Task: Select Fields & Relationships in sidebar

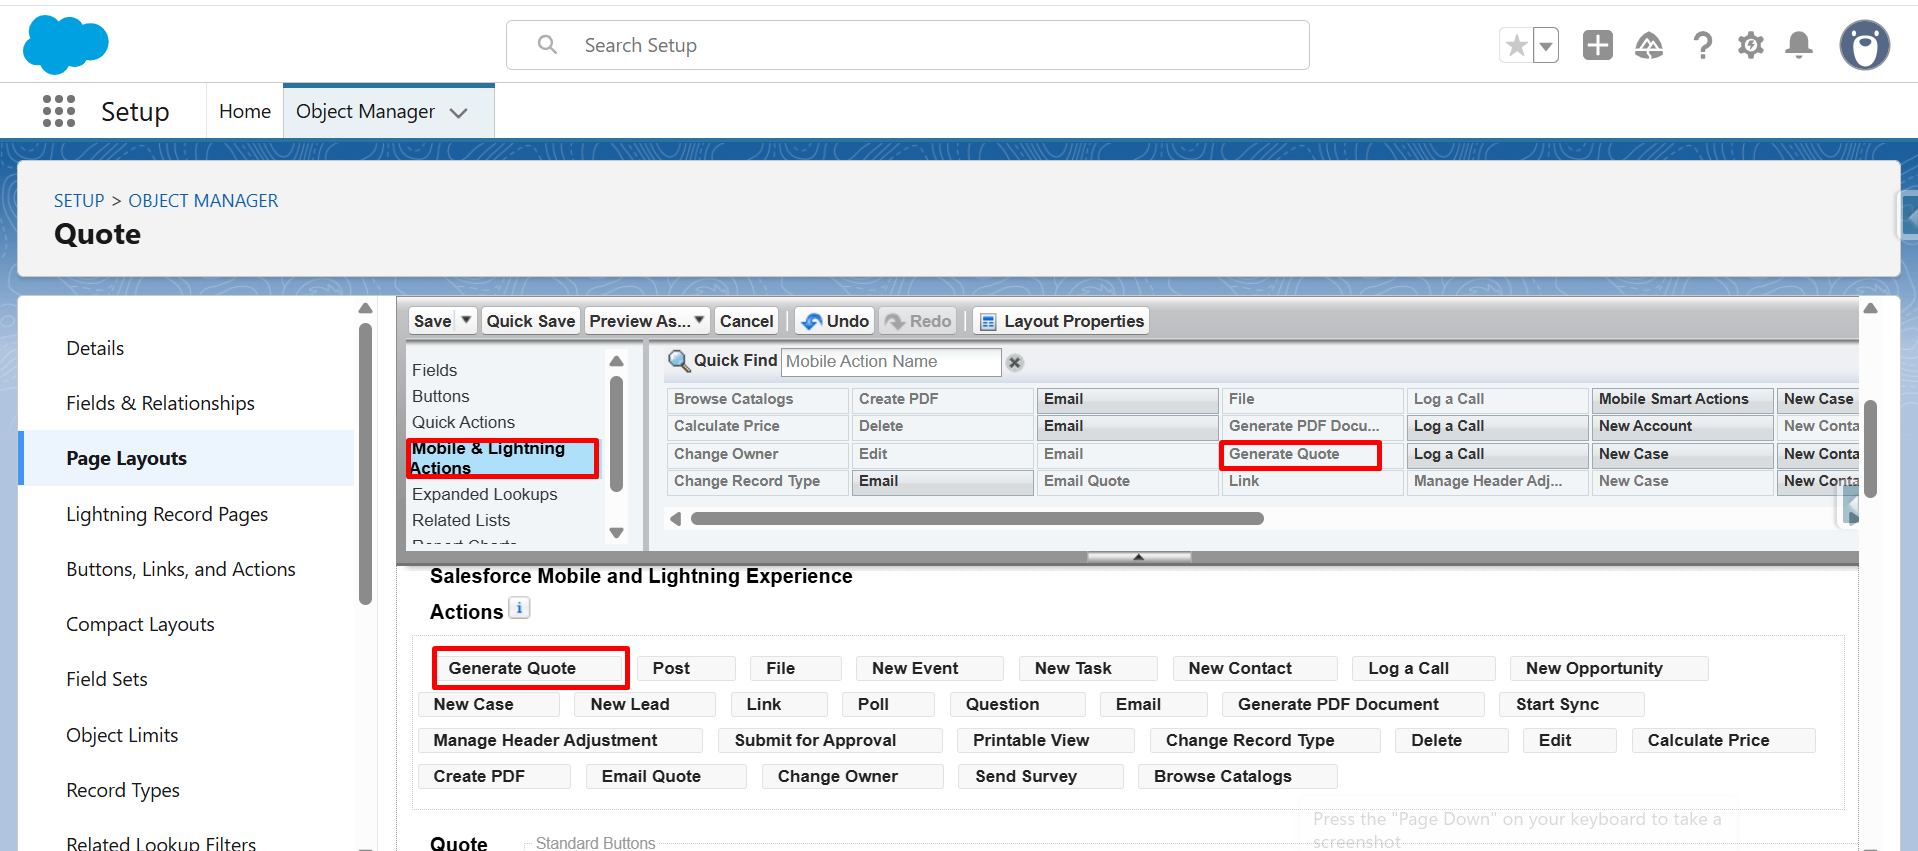Action: pyautogui.click(x=160, y=403)
